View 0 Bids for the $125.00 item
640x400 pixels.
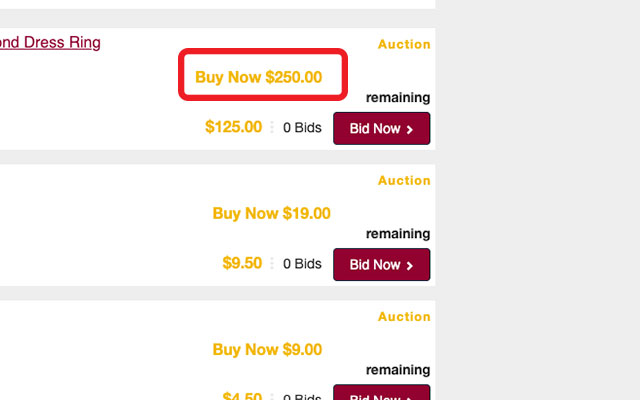(x=302, y=128)
